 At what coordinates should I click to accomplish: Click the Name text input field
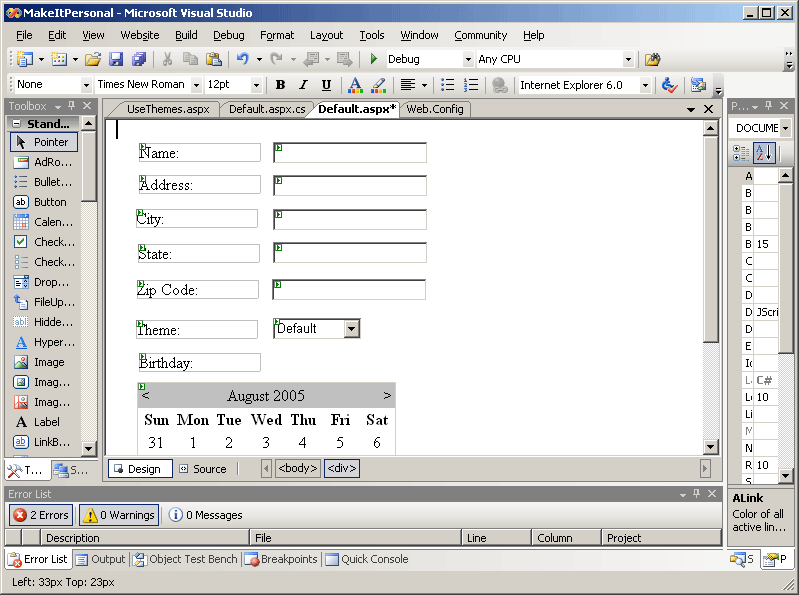pos(350,153)
